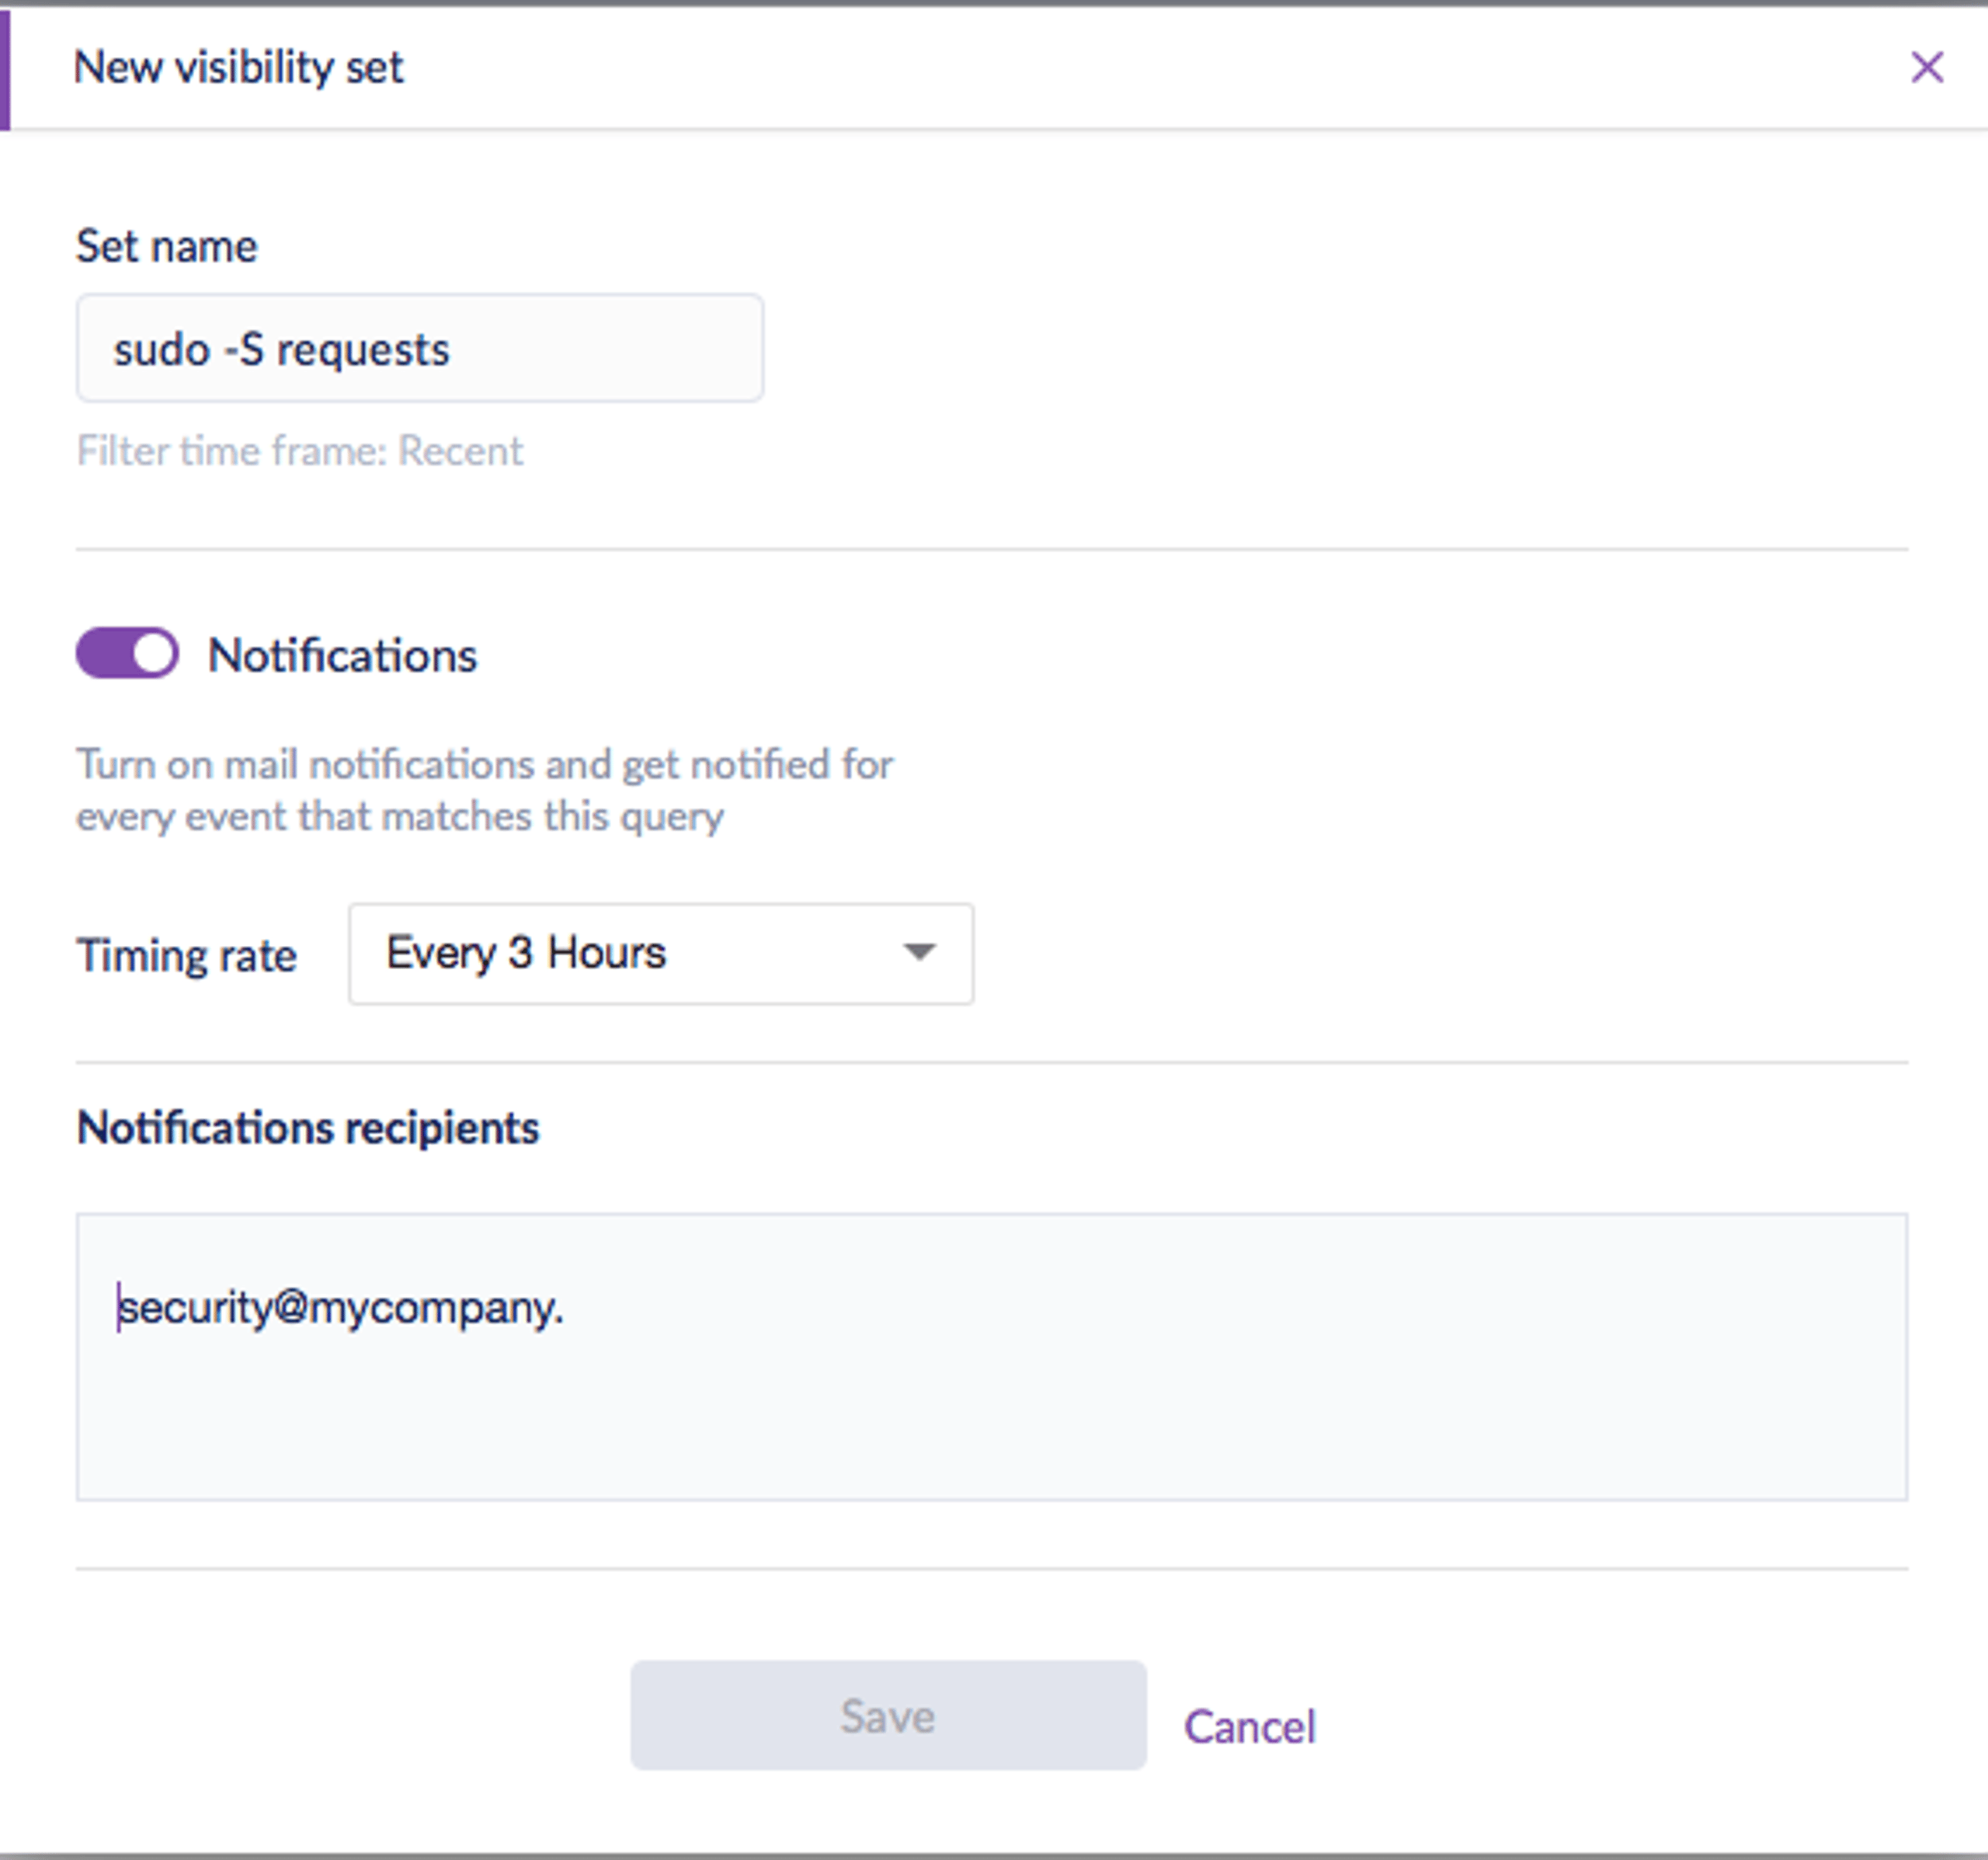Screen dimensions: 1988x1860
Task: Click the mail notifications description text
Action: [x=485, y=791]
